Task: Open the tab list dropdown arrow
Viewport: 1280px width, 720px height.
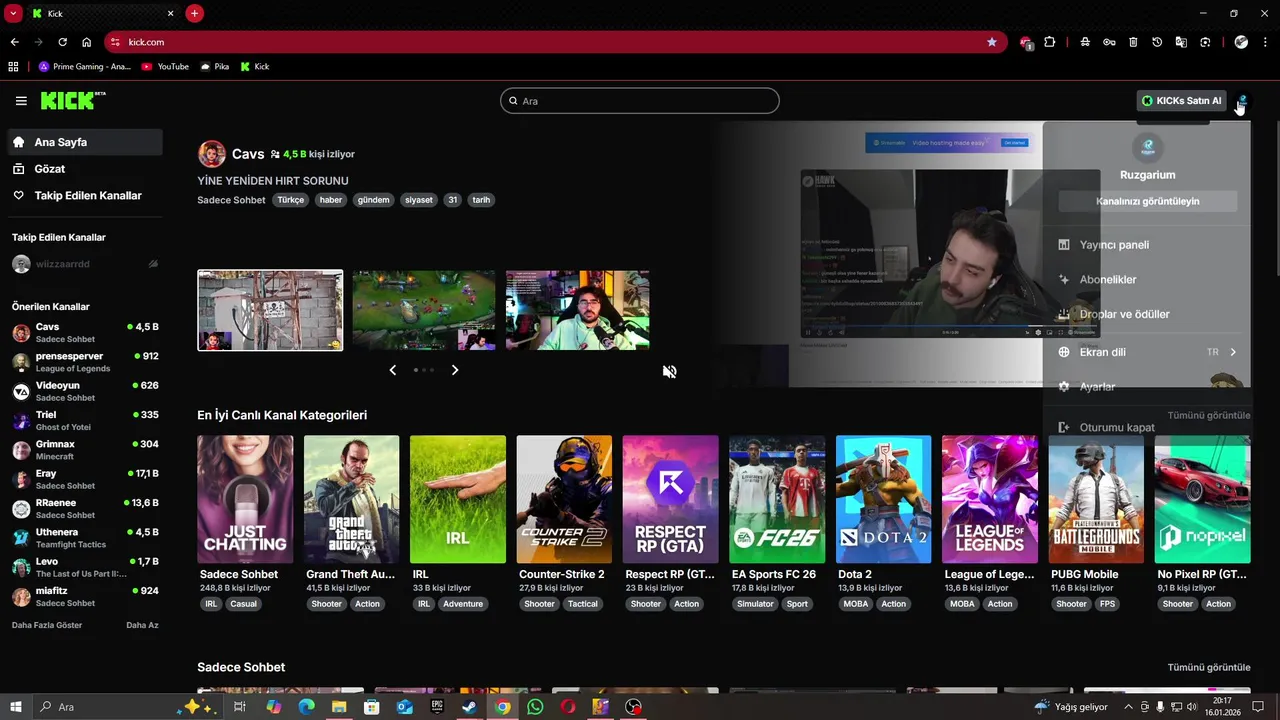Action: (x=13, y=13)
